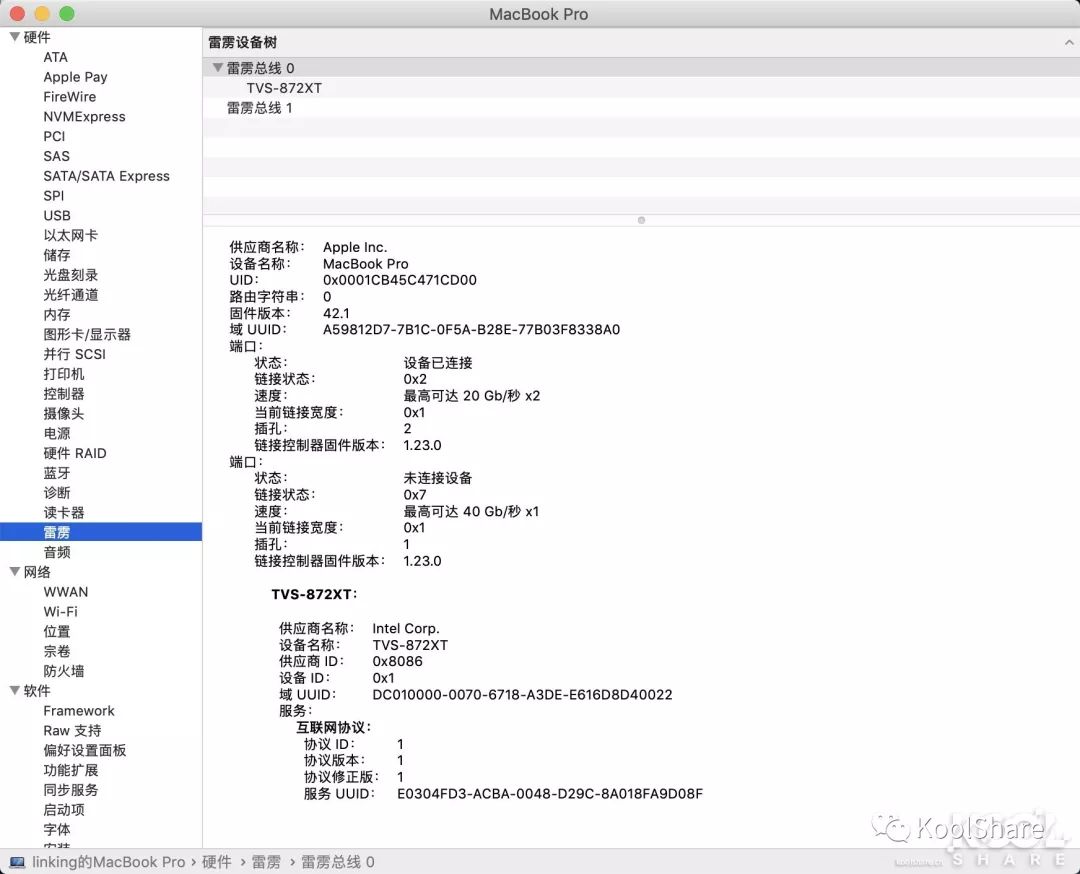Click the 雷雳设备树 column header
Viewport: 1080px width, 874px height.
tap(242, 43)
